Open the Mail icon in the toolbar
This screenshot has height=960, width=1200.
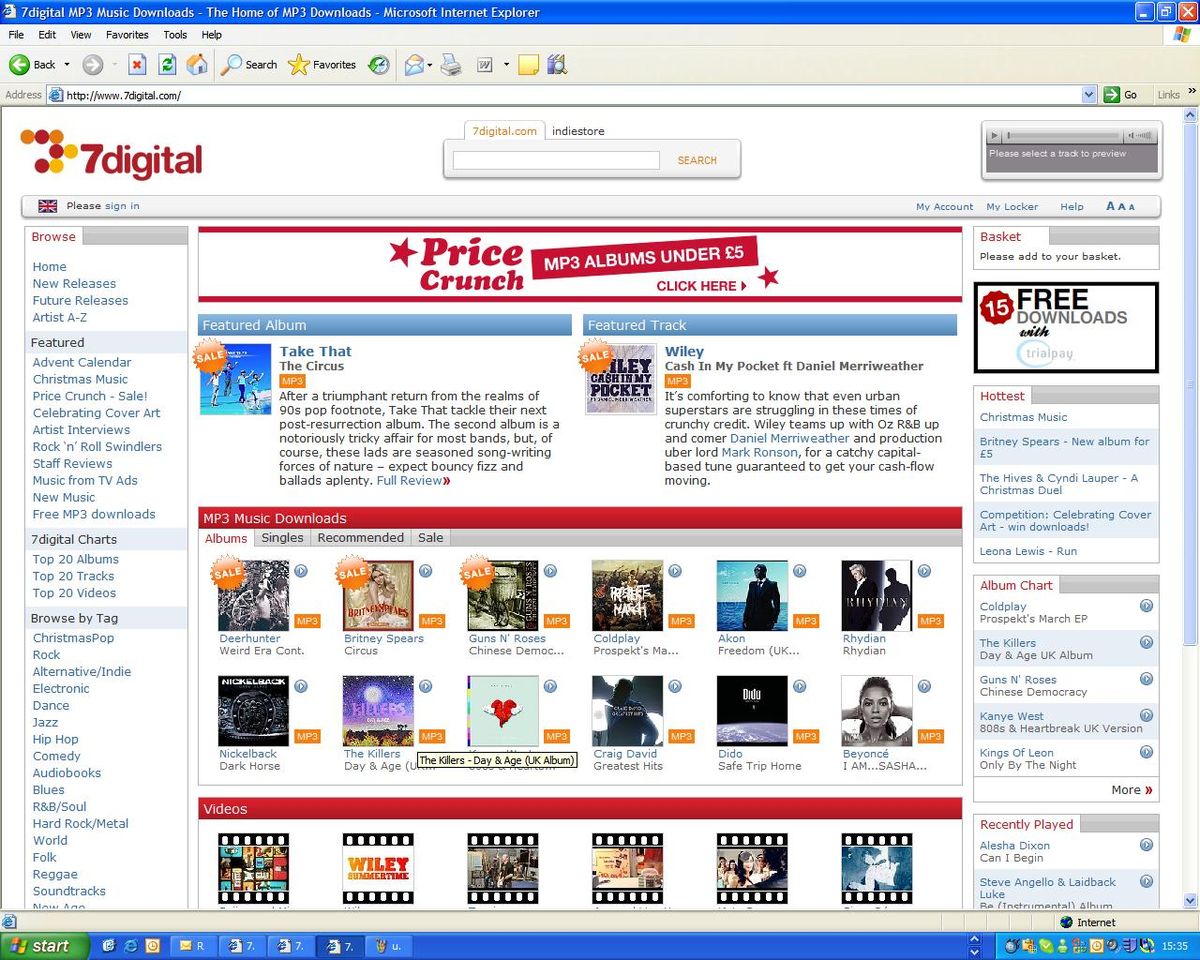414,64
